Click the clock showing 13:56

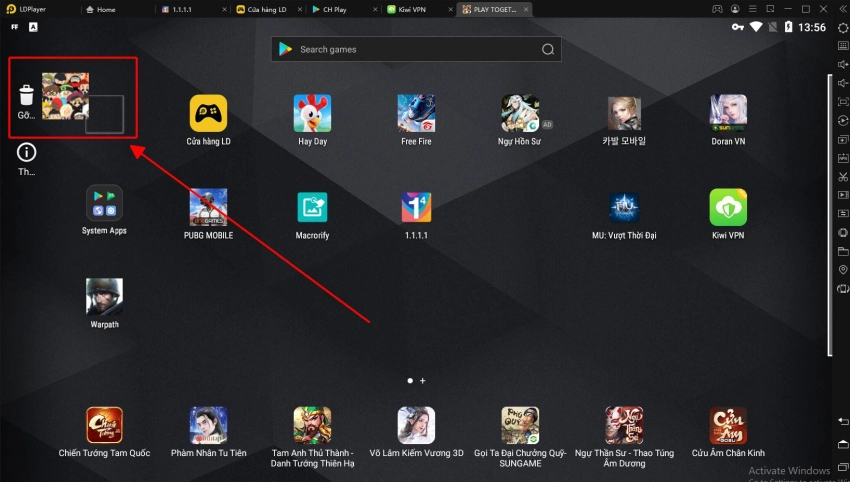pos(812,27)
